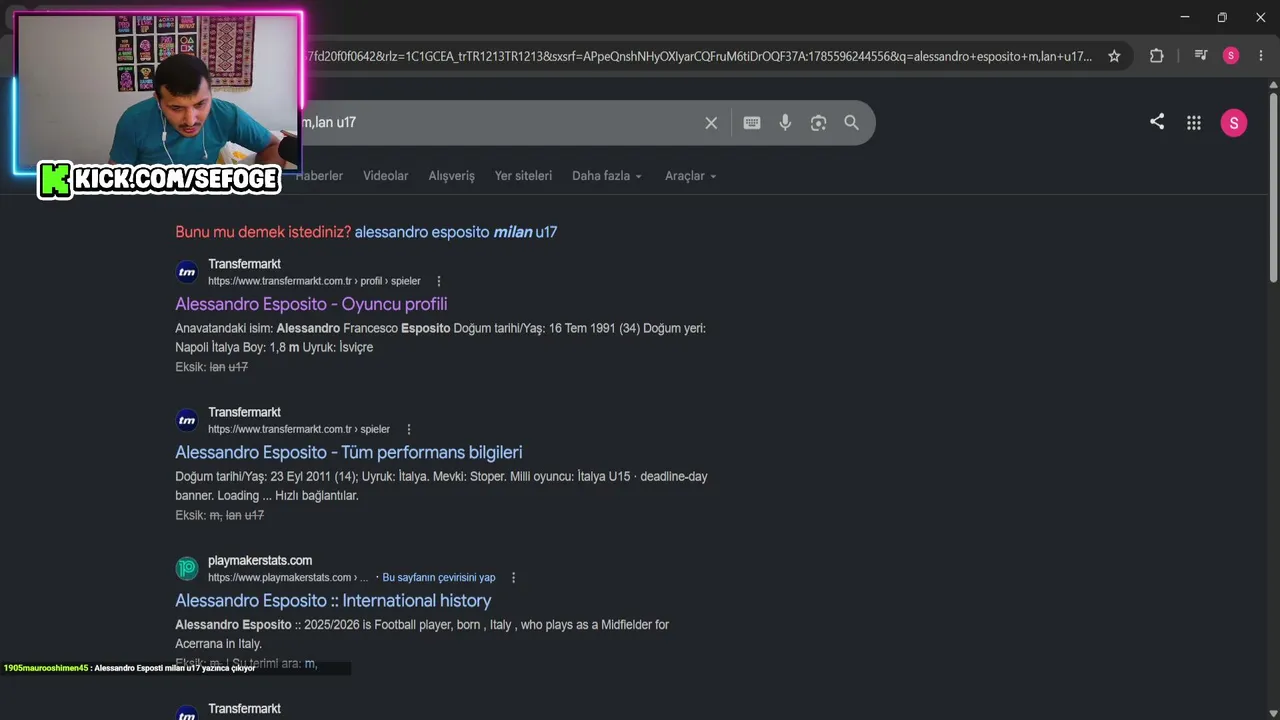Open Chrome's media control icon
The image size is (1280, 720).
click(1201, 56)
